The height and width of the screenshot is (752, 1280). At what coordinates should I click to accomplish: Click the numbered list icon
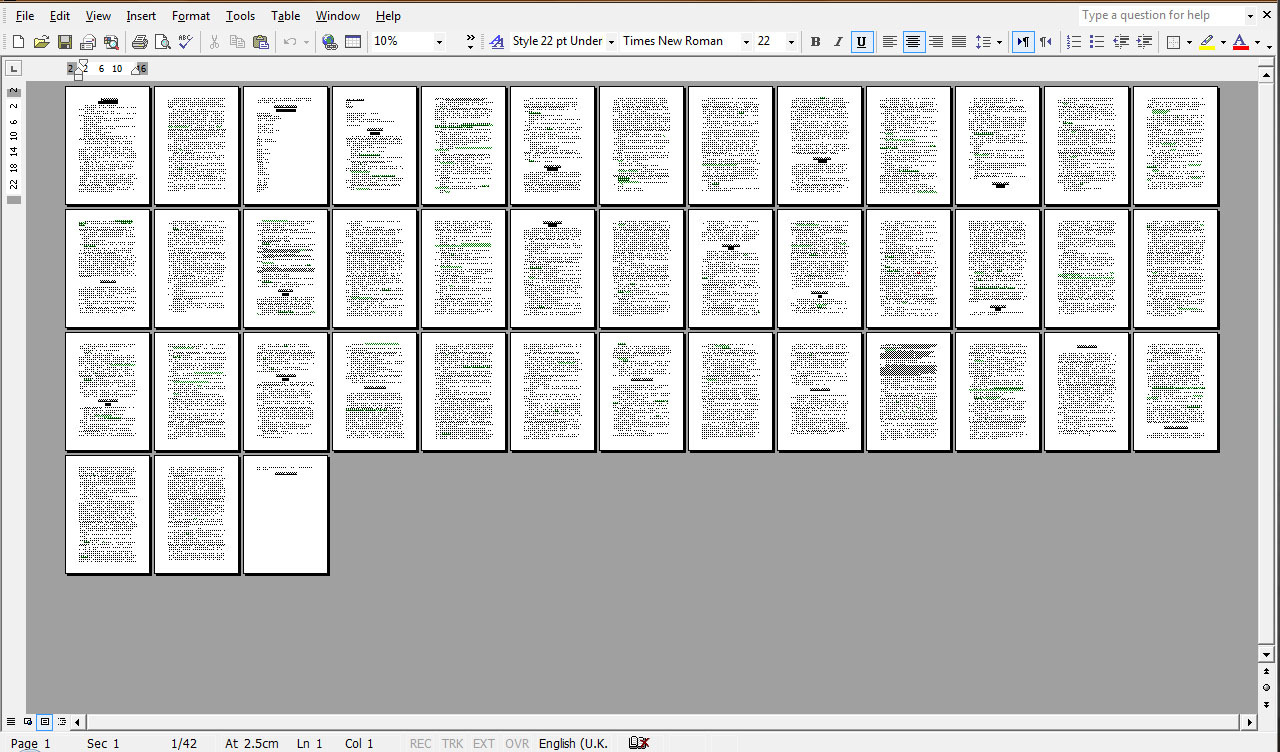pos(1074,42)
